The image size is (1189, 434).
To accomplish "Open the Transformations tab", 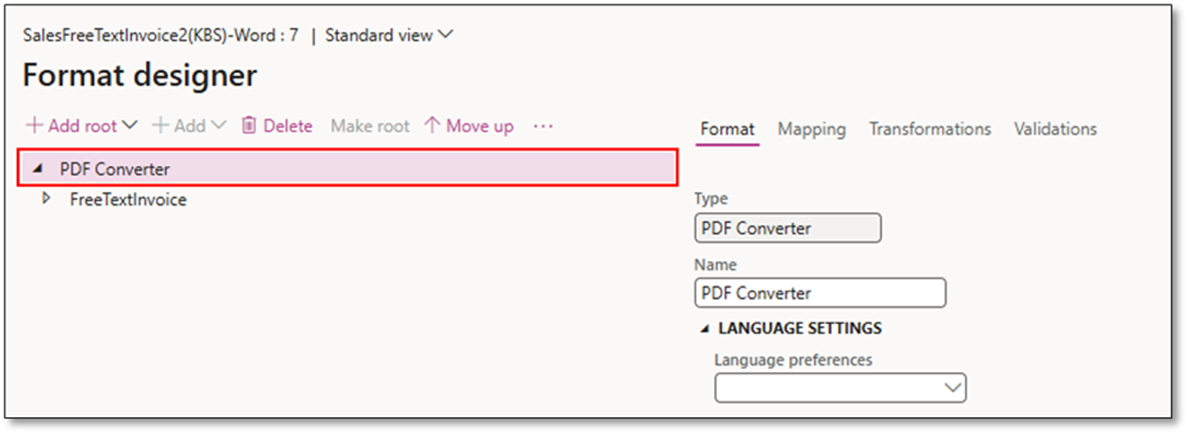I will click(929, 129).
